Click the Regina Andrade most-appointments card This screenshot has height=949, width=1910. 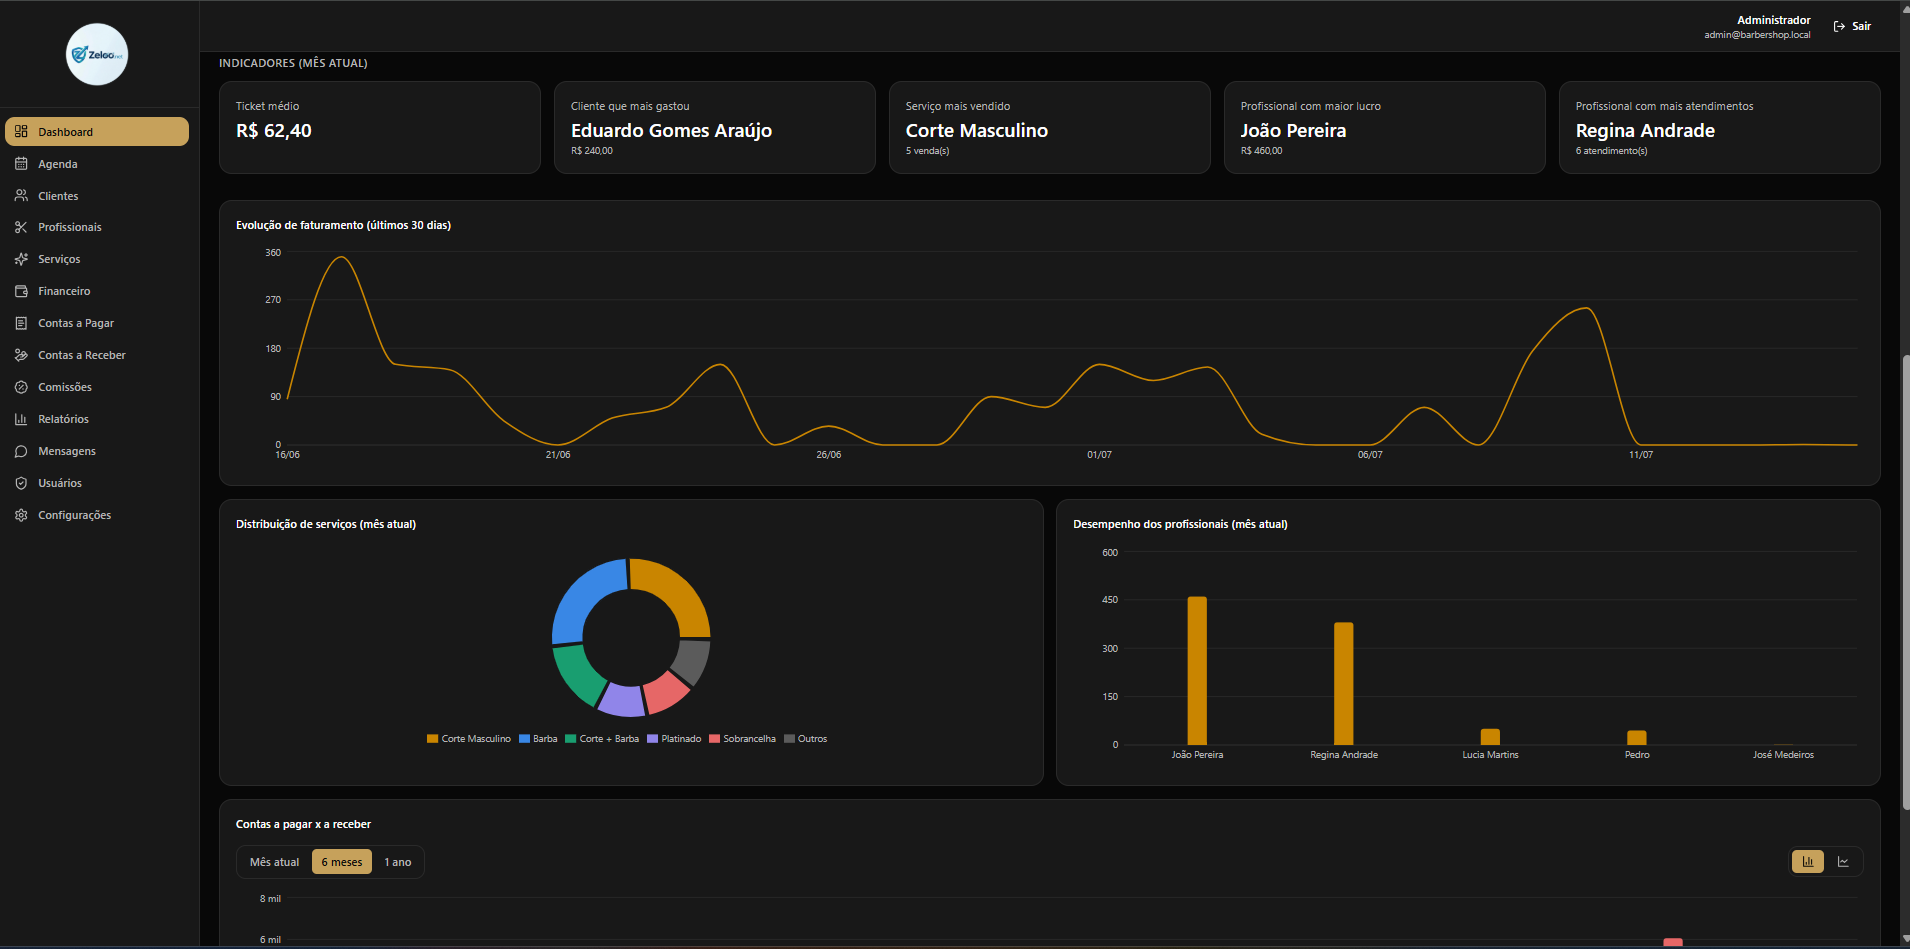[x=1720, y=127]
